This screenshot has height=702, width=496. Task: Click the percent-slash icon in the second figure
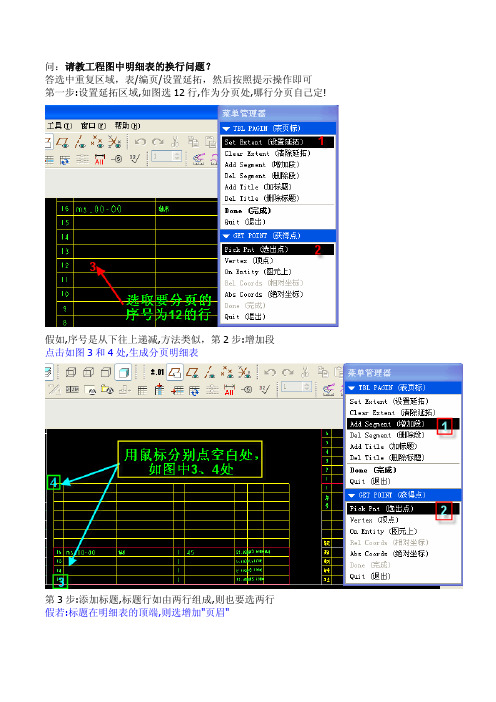pos(54,389)
